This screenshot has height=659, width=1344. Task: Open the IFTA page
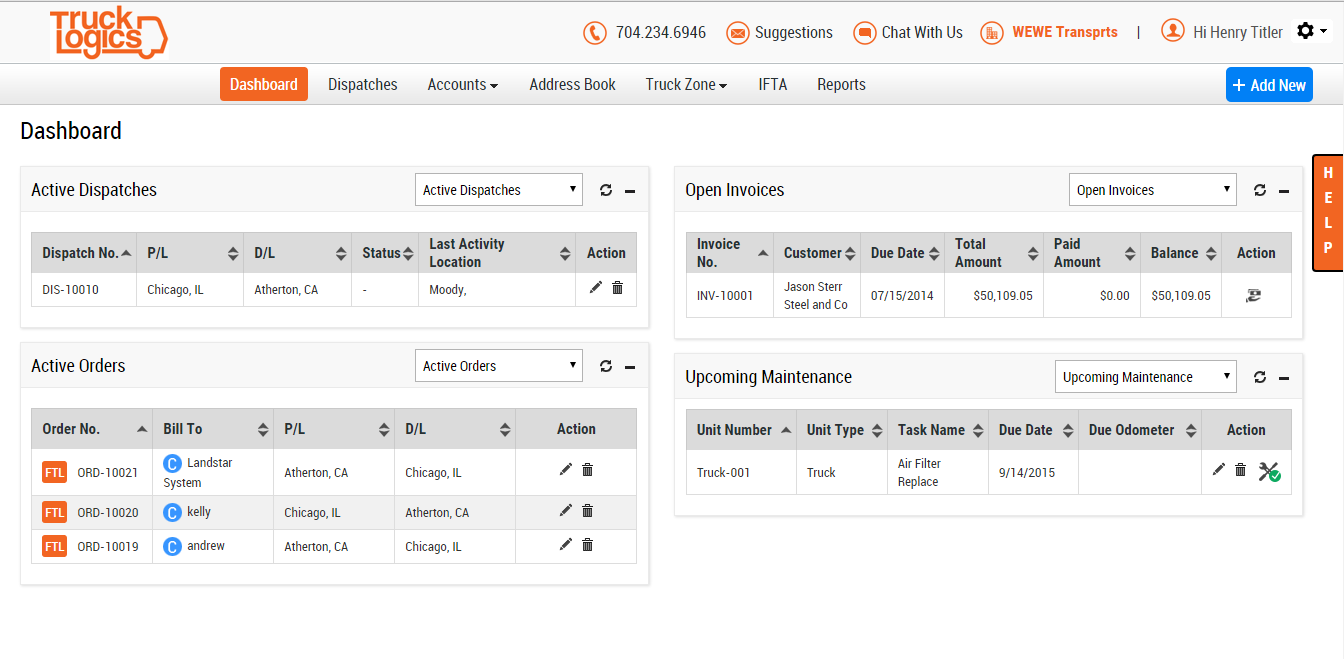pyautogui.click(x=773, y=84)
